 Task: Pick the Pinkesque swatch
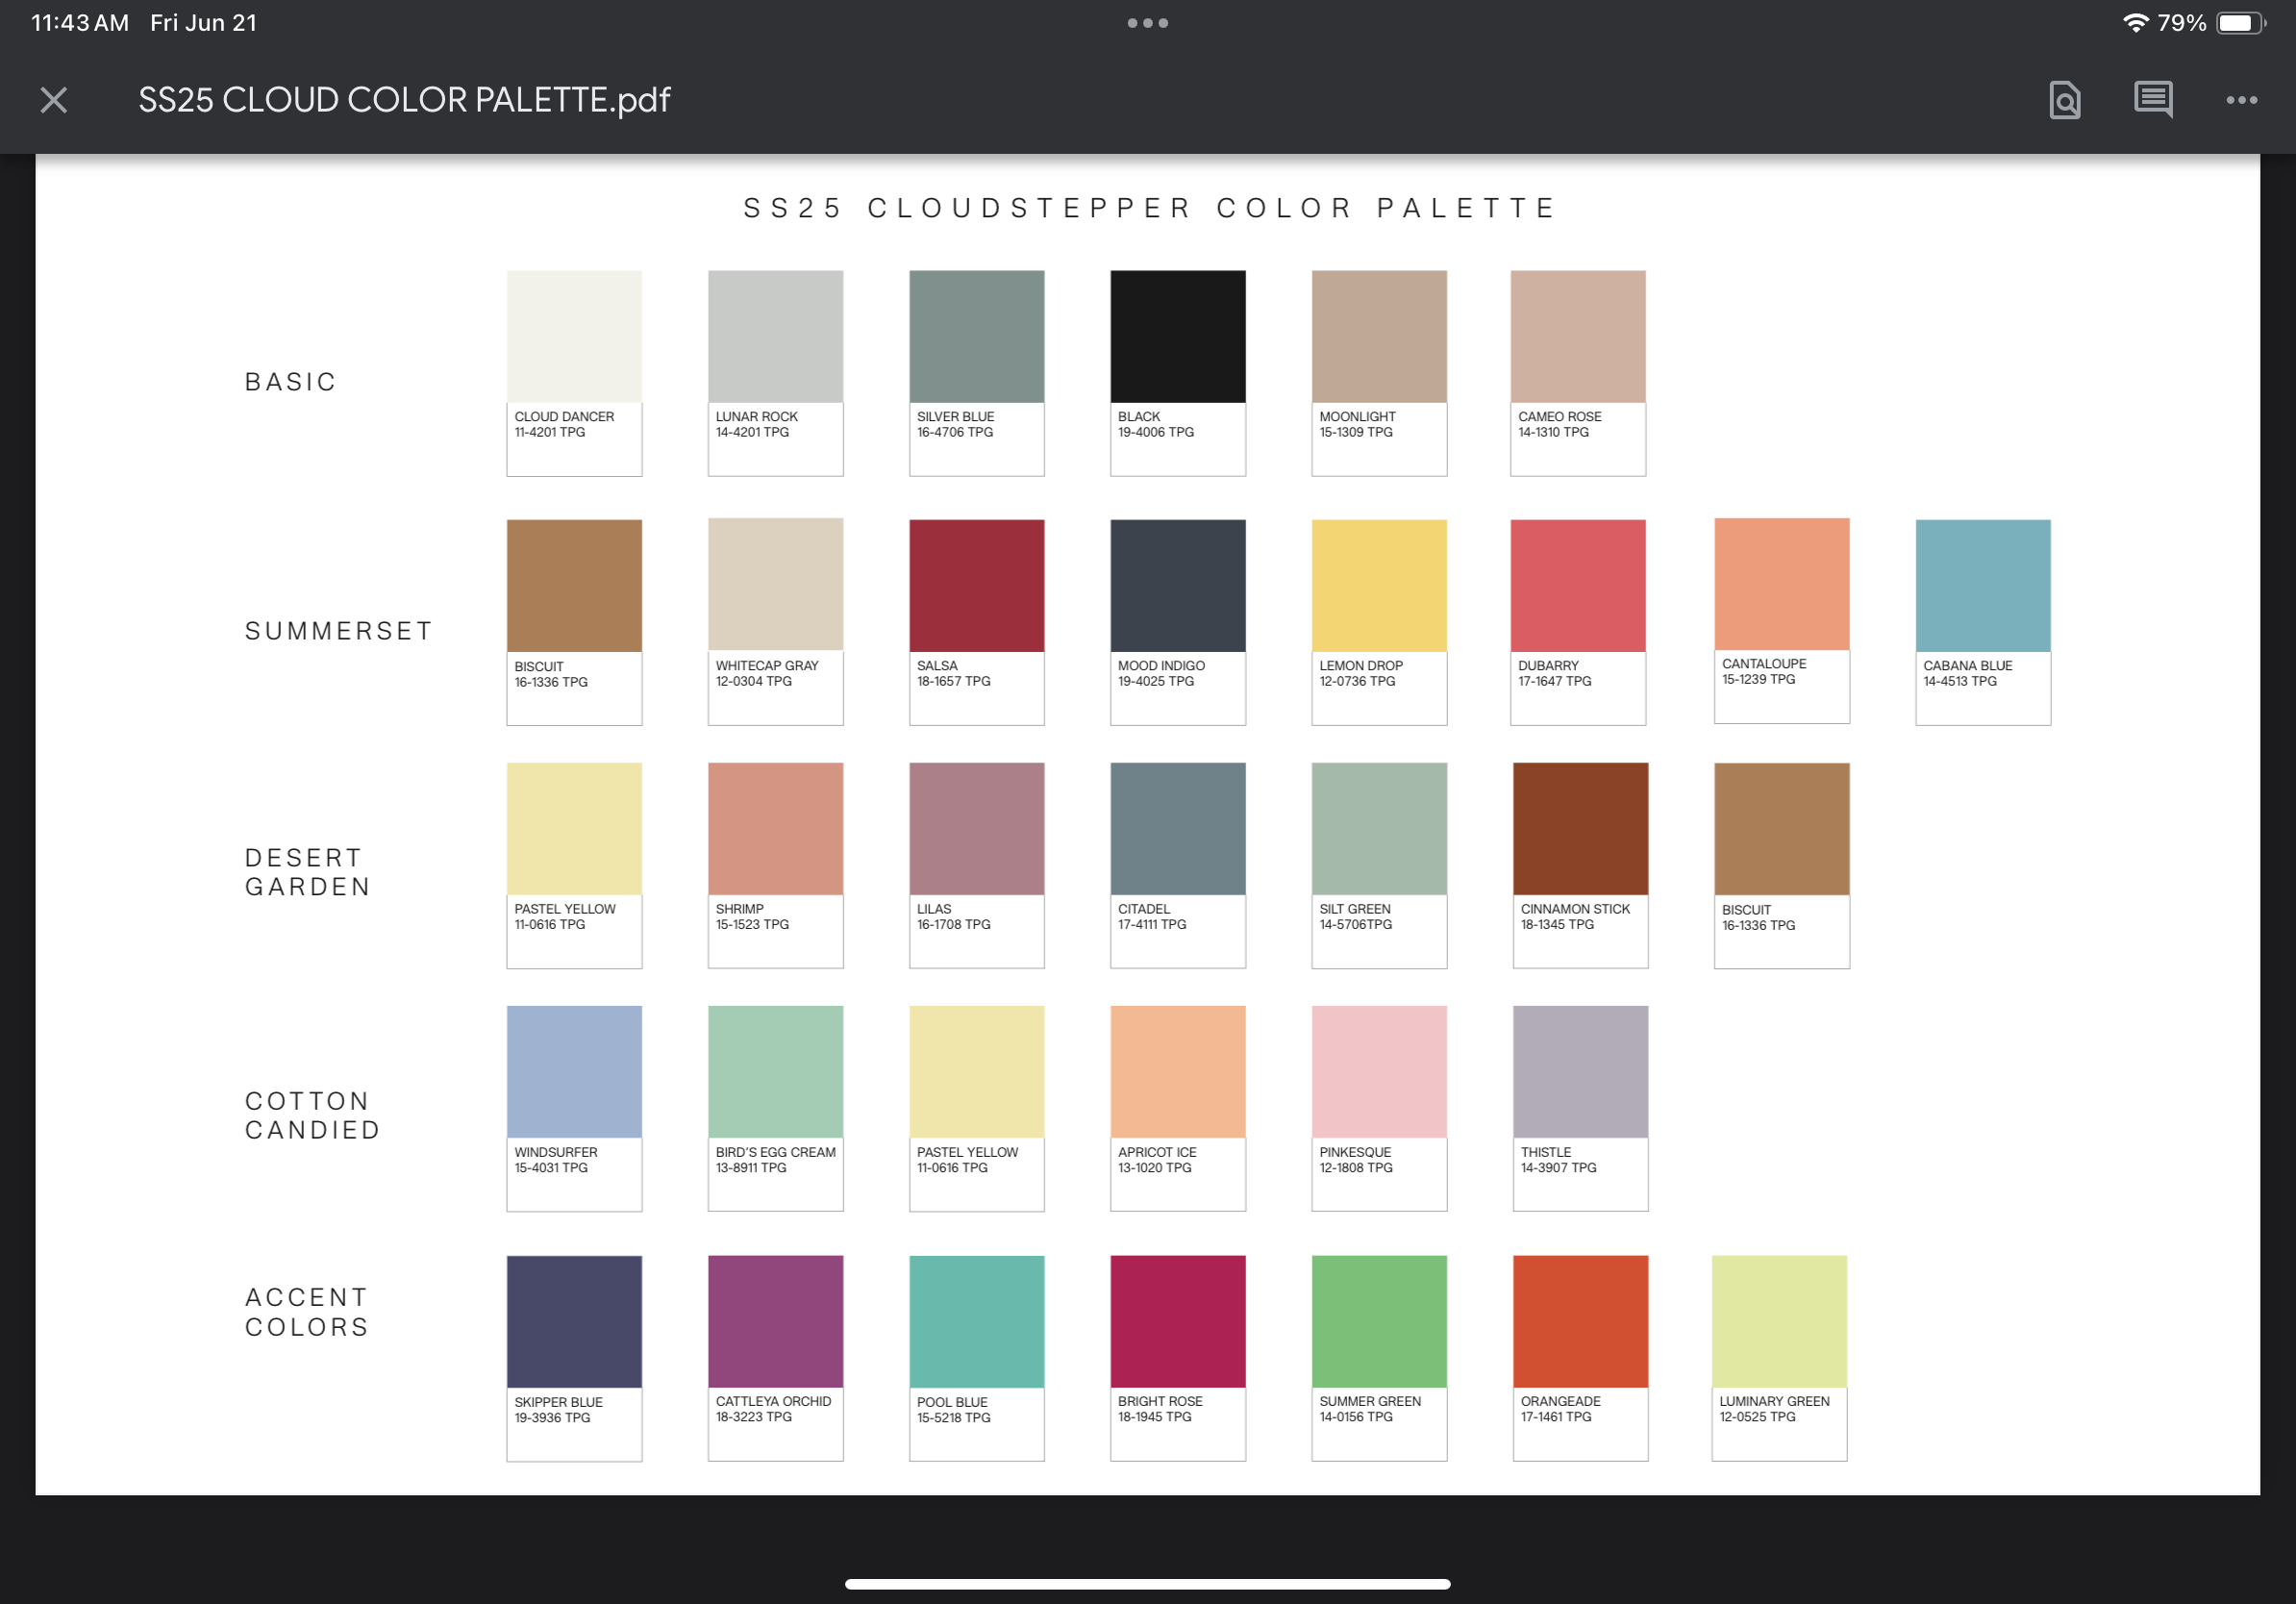1378,1072
